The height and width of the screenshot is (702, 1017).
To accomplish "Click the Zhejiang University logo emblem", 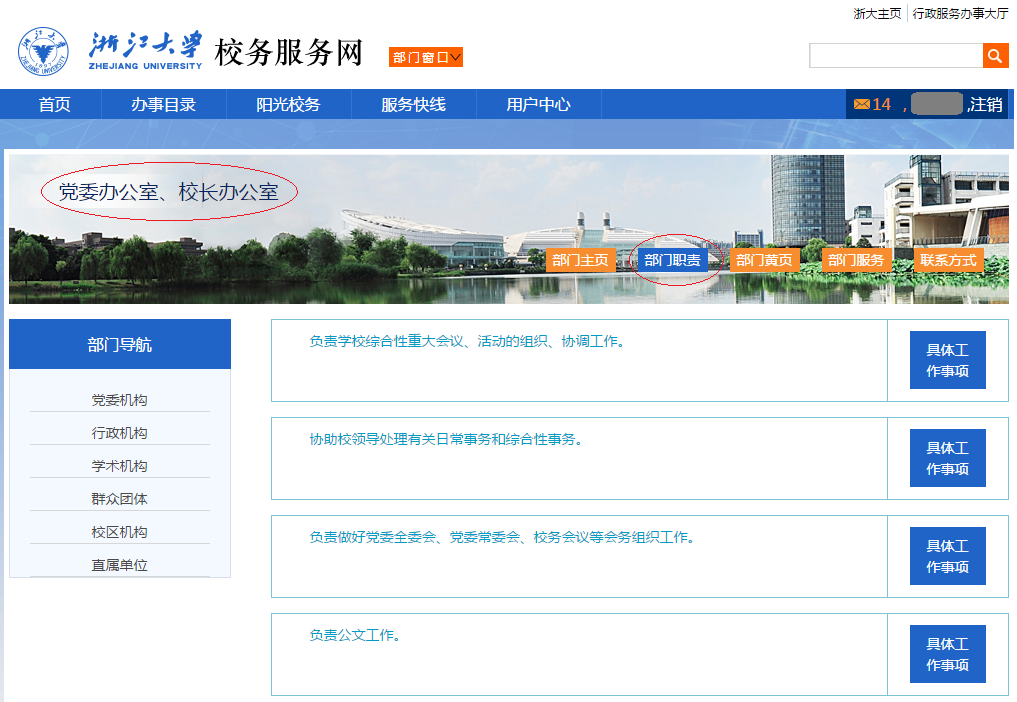I will point(43,53).
